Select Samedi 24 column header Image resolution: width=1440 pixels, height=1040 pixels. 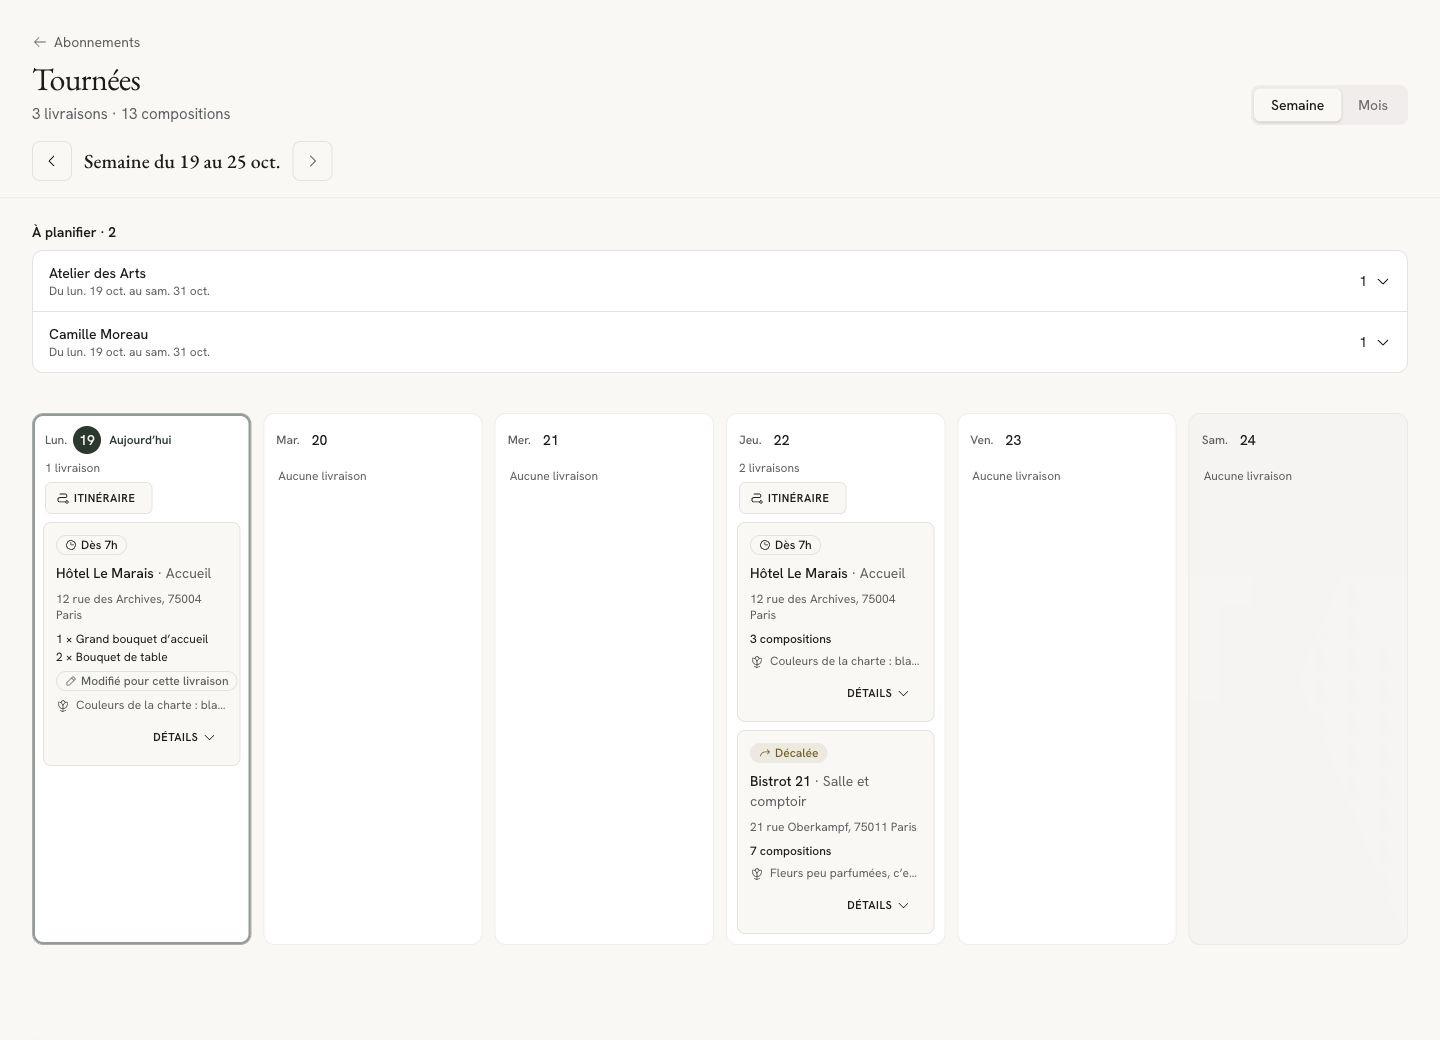tap(1229, 440)
